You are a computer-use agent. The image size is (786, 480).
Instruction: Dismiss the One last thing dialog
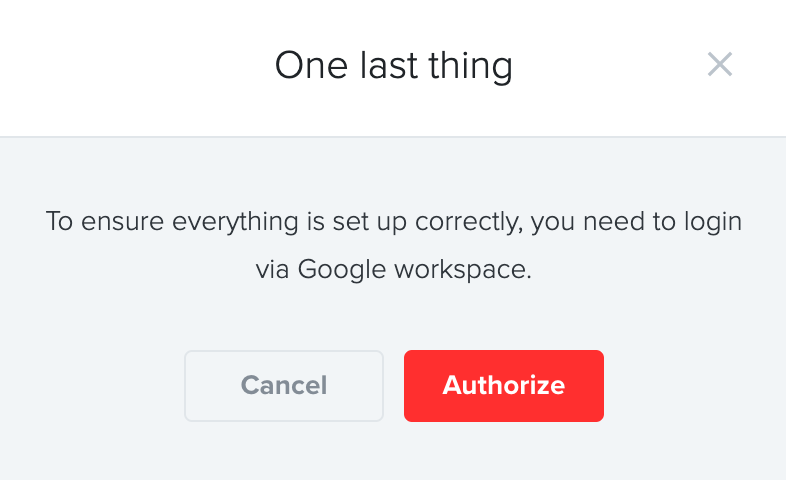point(720,64)
